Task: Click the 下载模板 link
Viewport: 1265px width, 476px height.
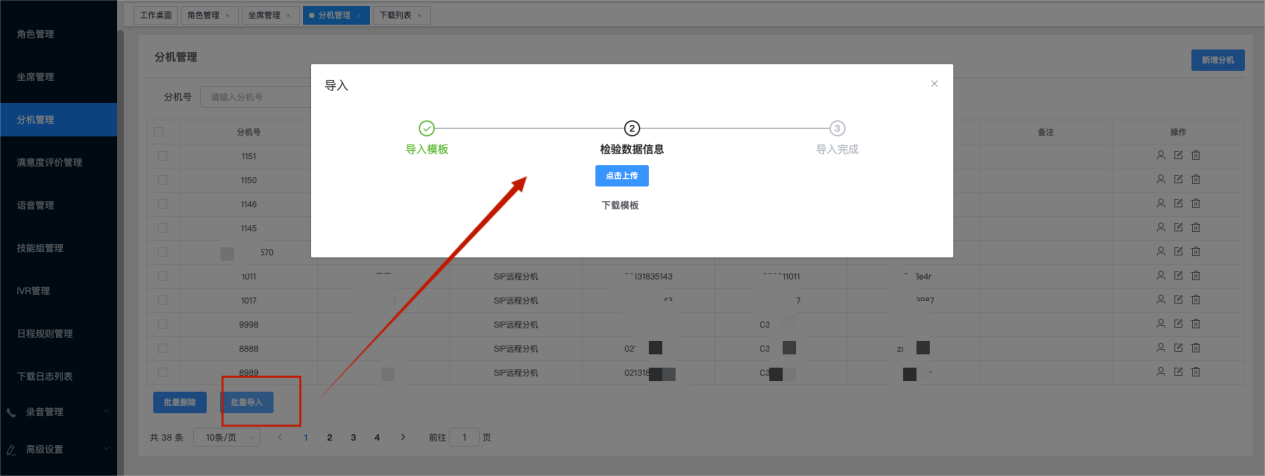Action: click(620, 205)
